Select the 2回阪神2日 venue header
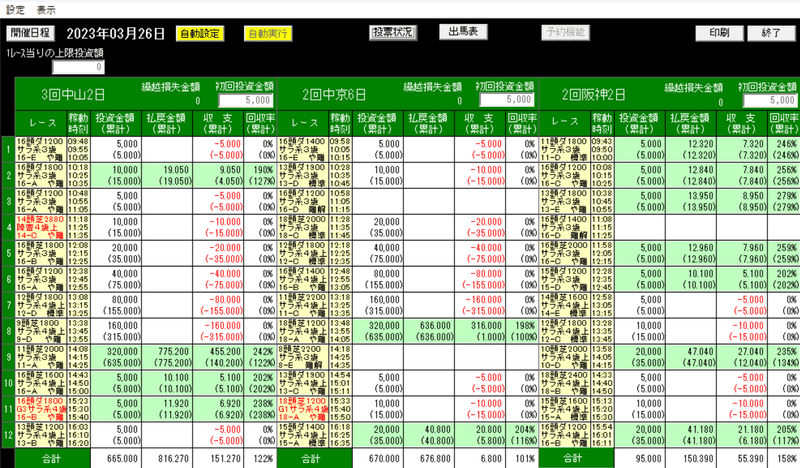 click(593, 95)
